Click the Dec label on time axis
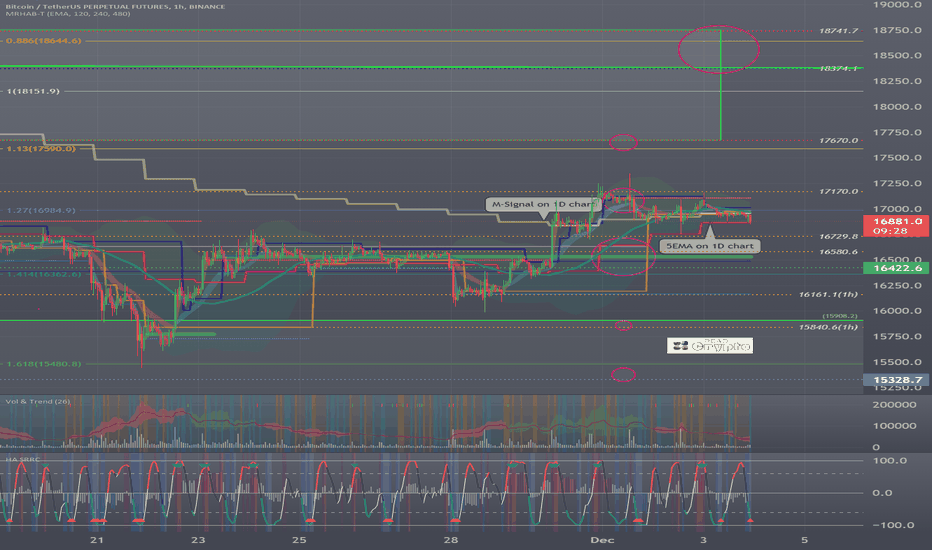The width and height of the screenshot is (932, 550). [602, 540]
